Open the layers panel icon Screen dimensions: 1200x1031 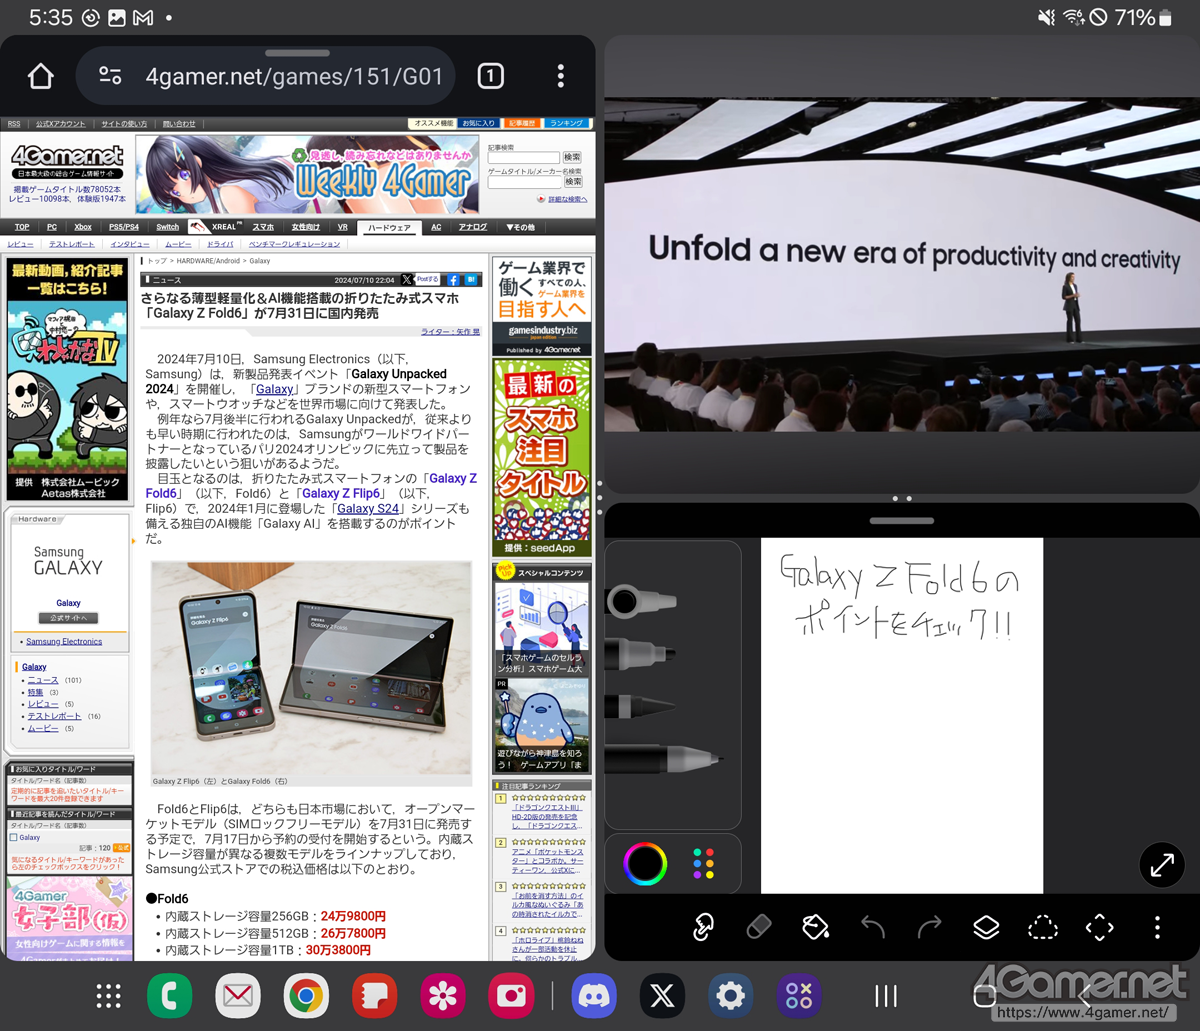[x=986, y=927]
